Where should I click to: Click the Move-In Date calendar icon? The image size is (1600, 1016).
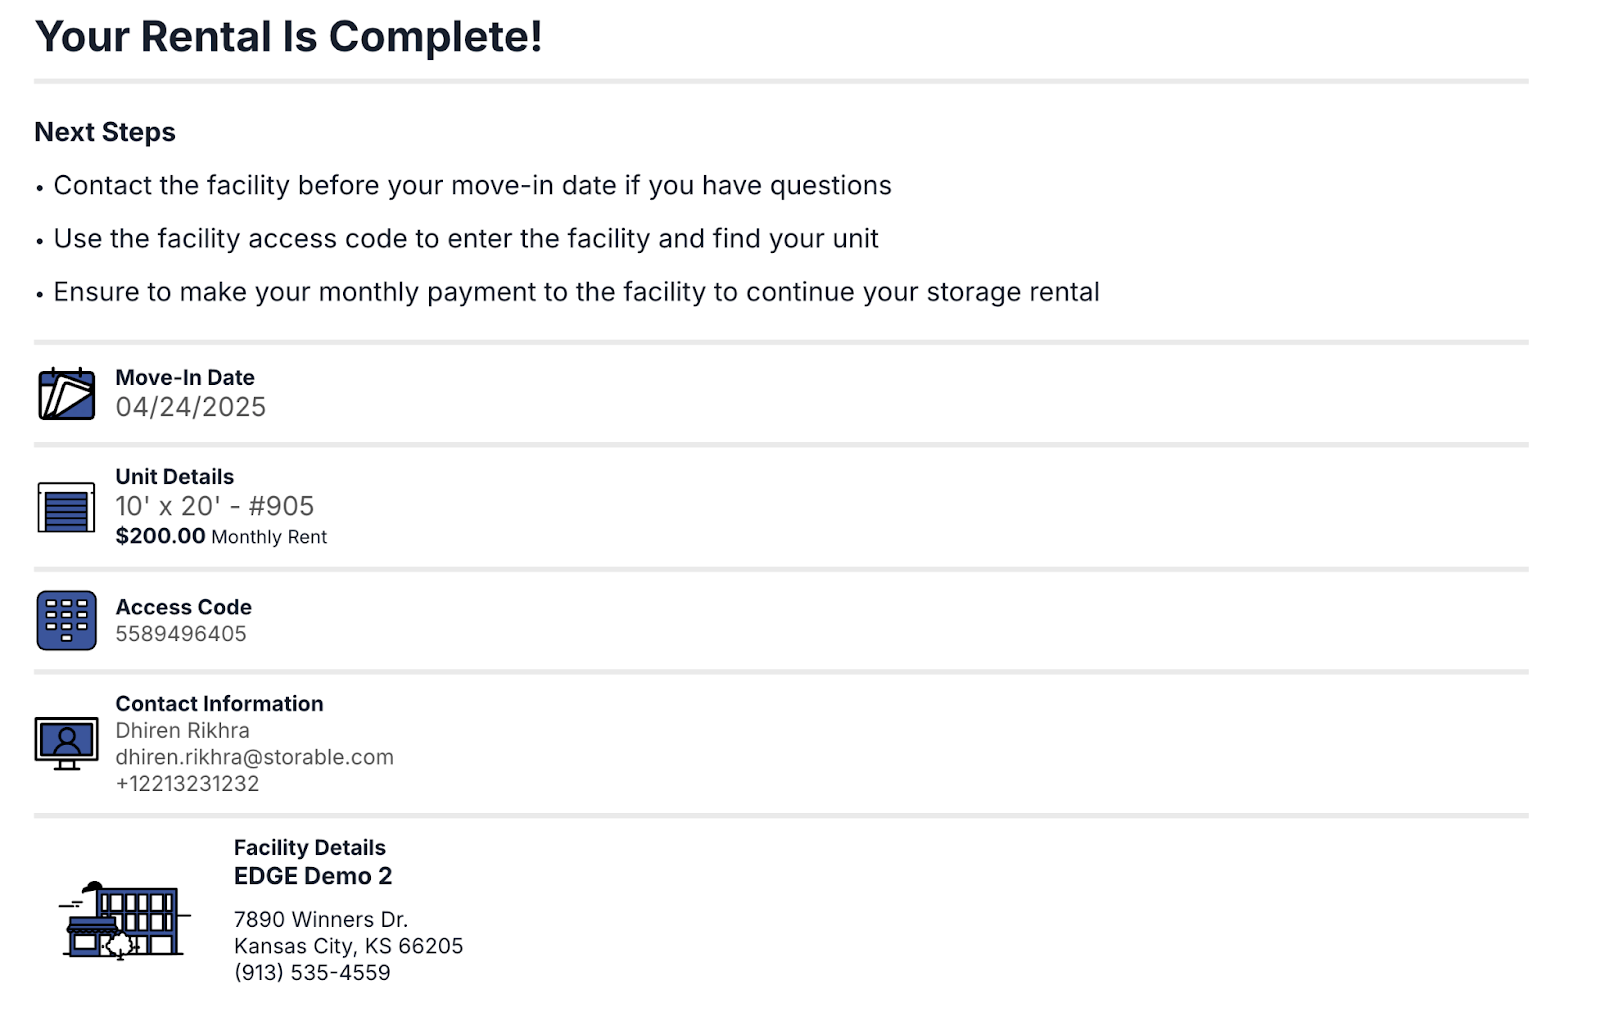[66, 394]
